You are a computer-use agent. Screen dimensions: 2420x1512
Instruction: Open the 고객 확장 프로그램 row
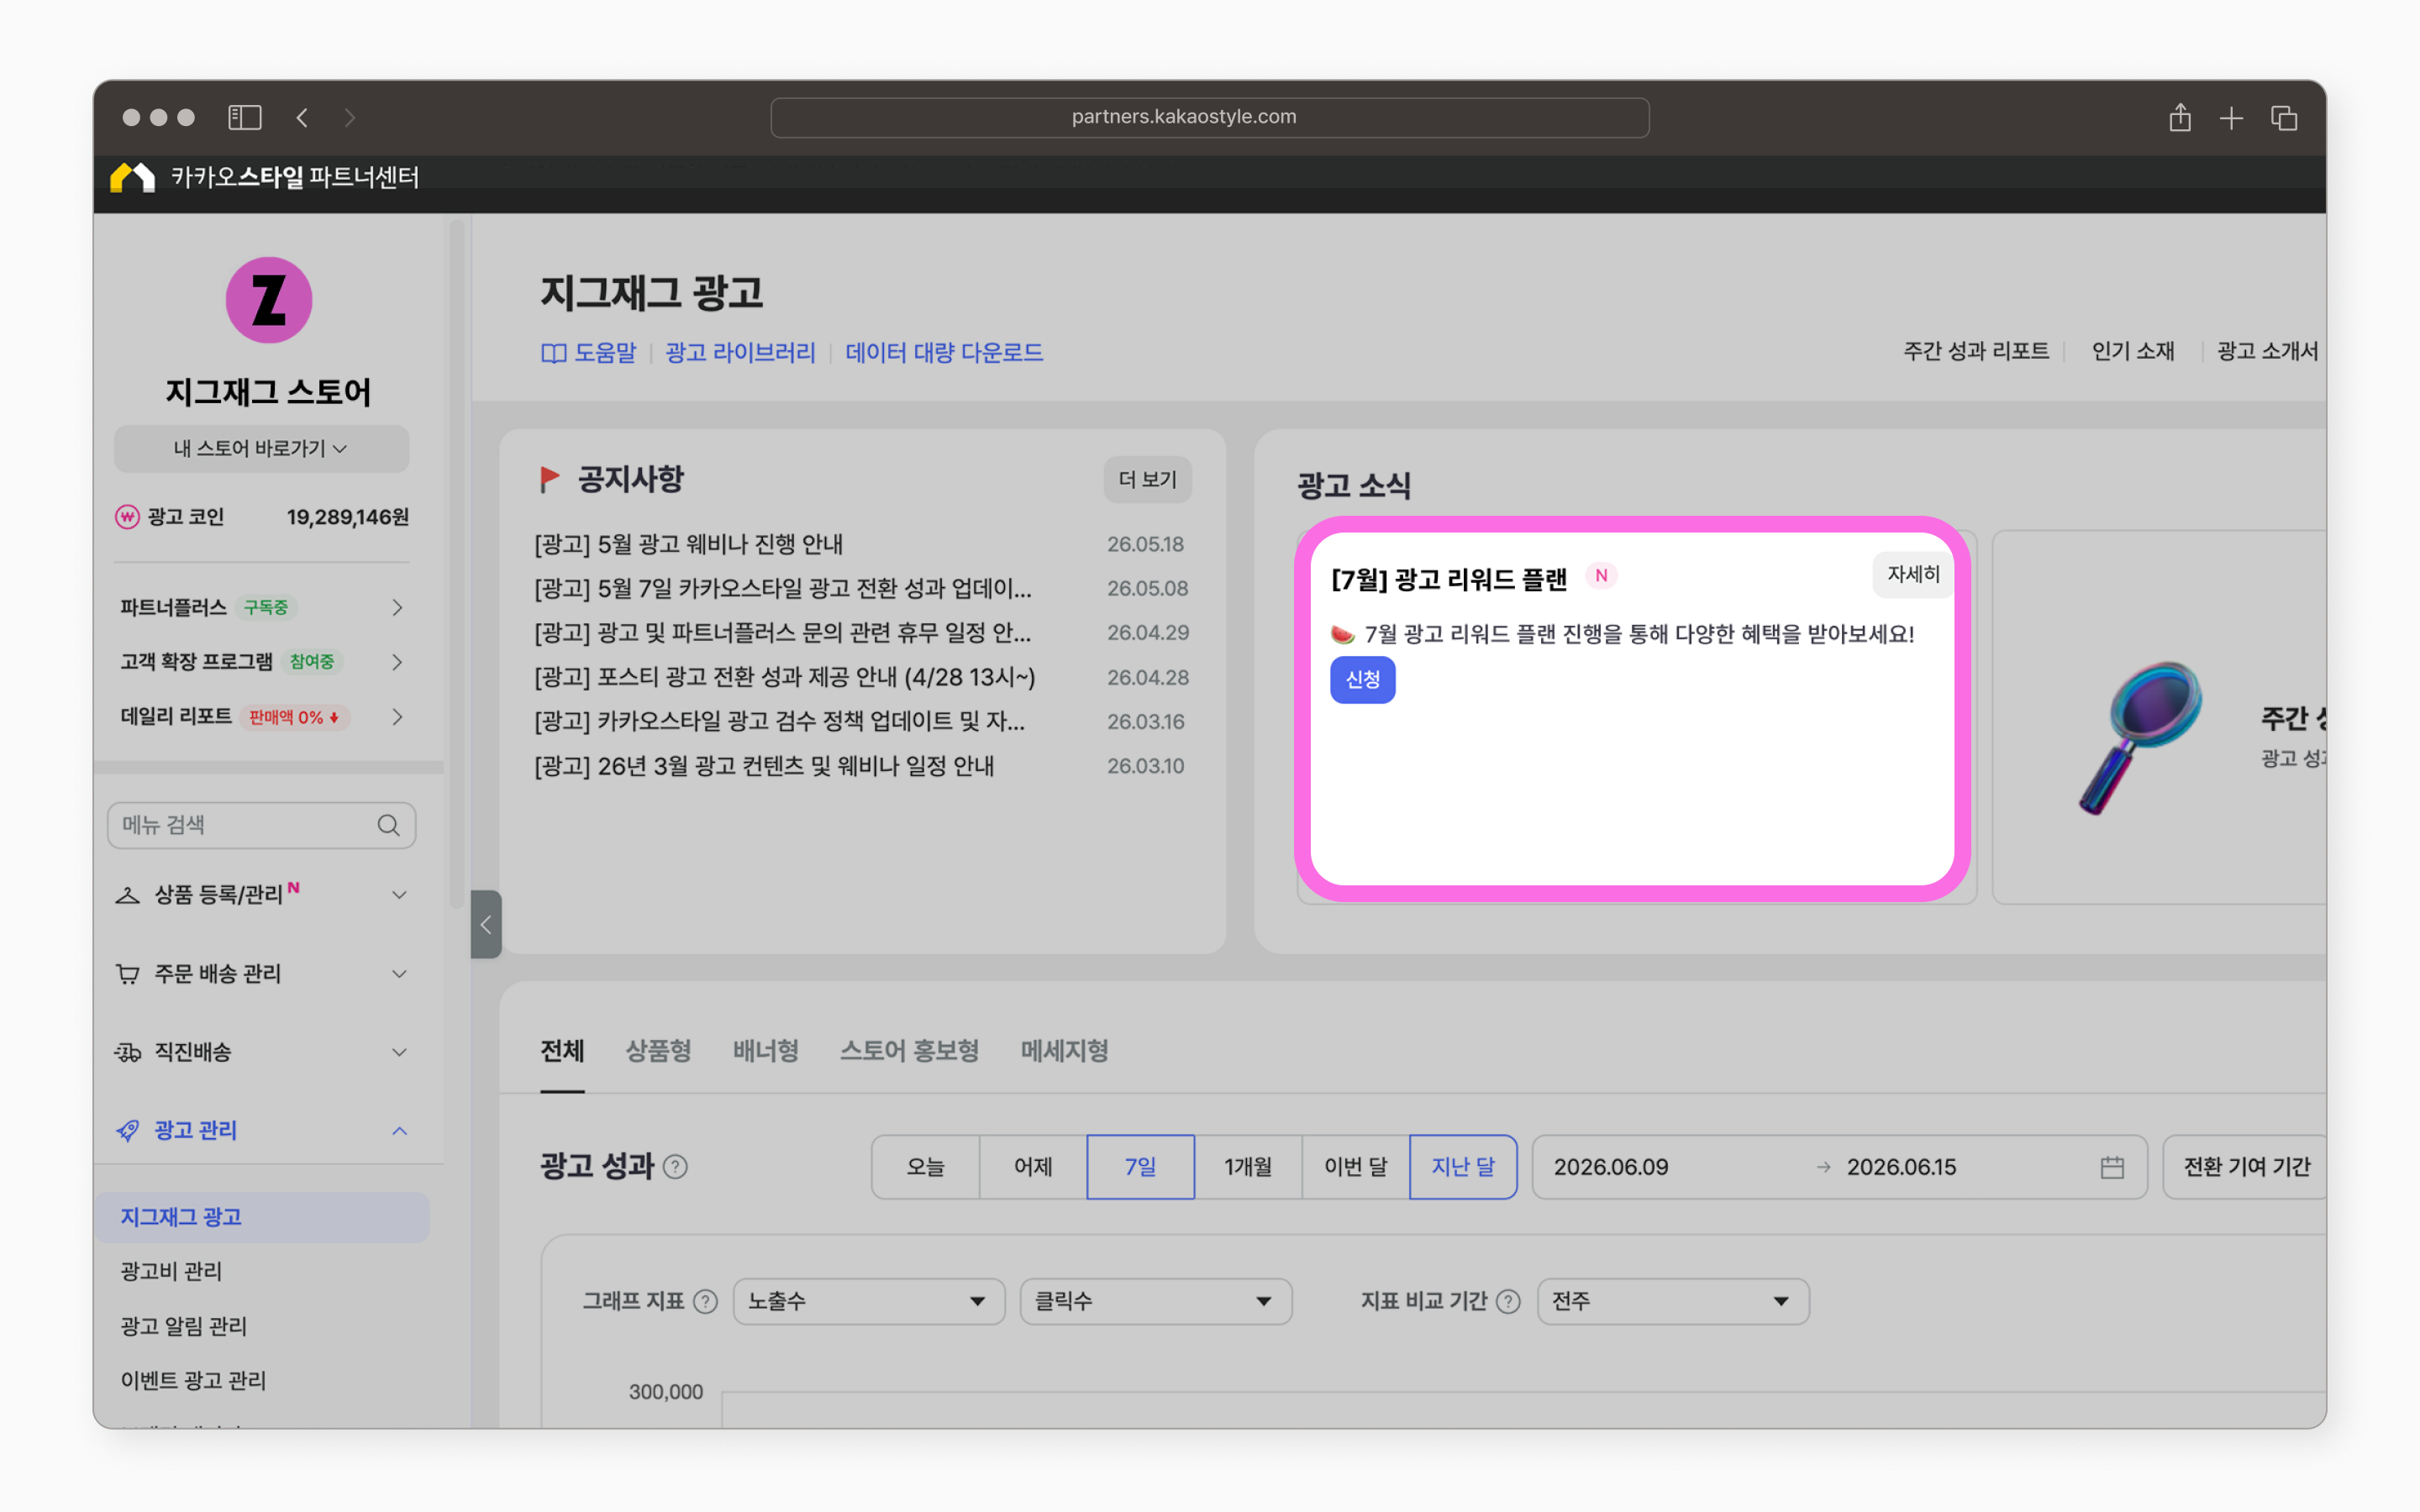pos(262,662)
